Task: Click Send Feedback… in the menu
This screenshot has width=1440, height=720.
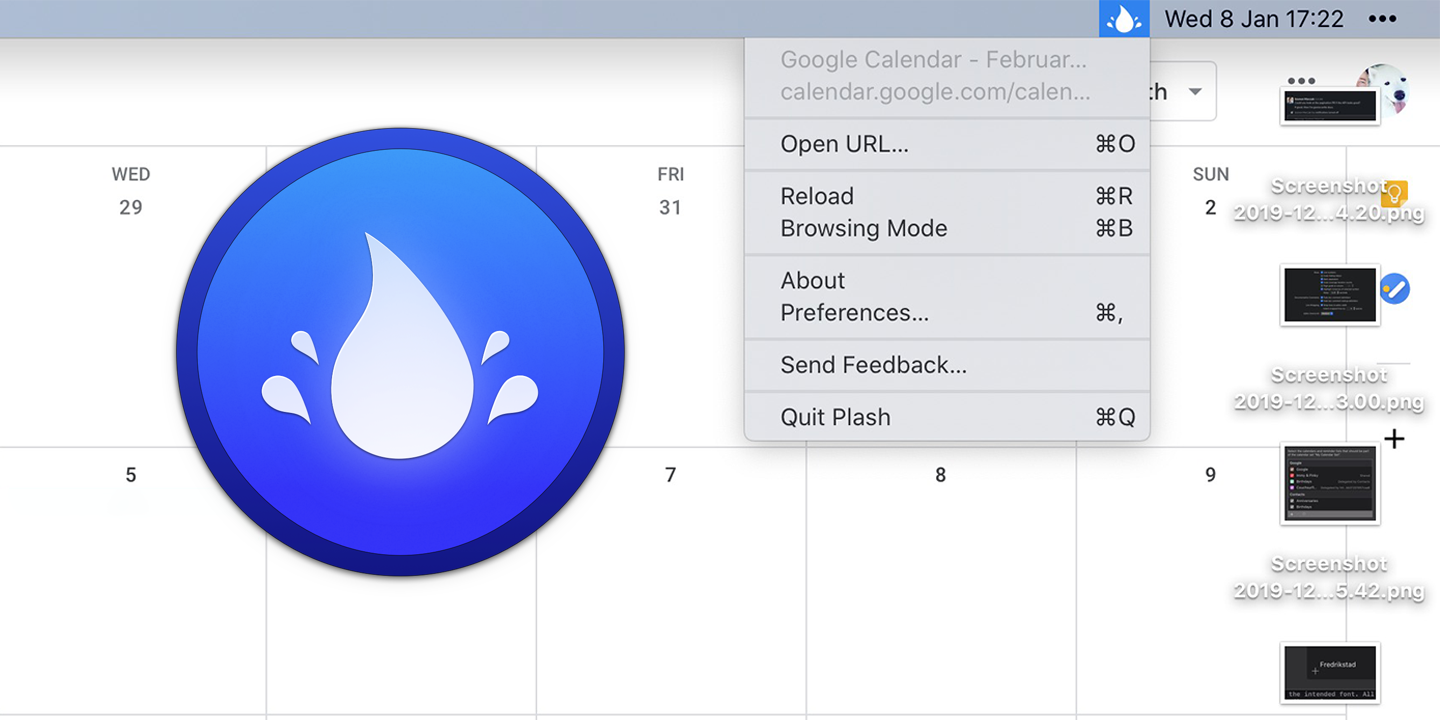Action: point(873,365)
